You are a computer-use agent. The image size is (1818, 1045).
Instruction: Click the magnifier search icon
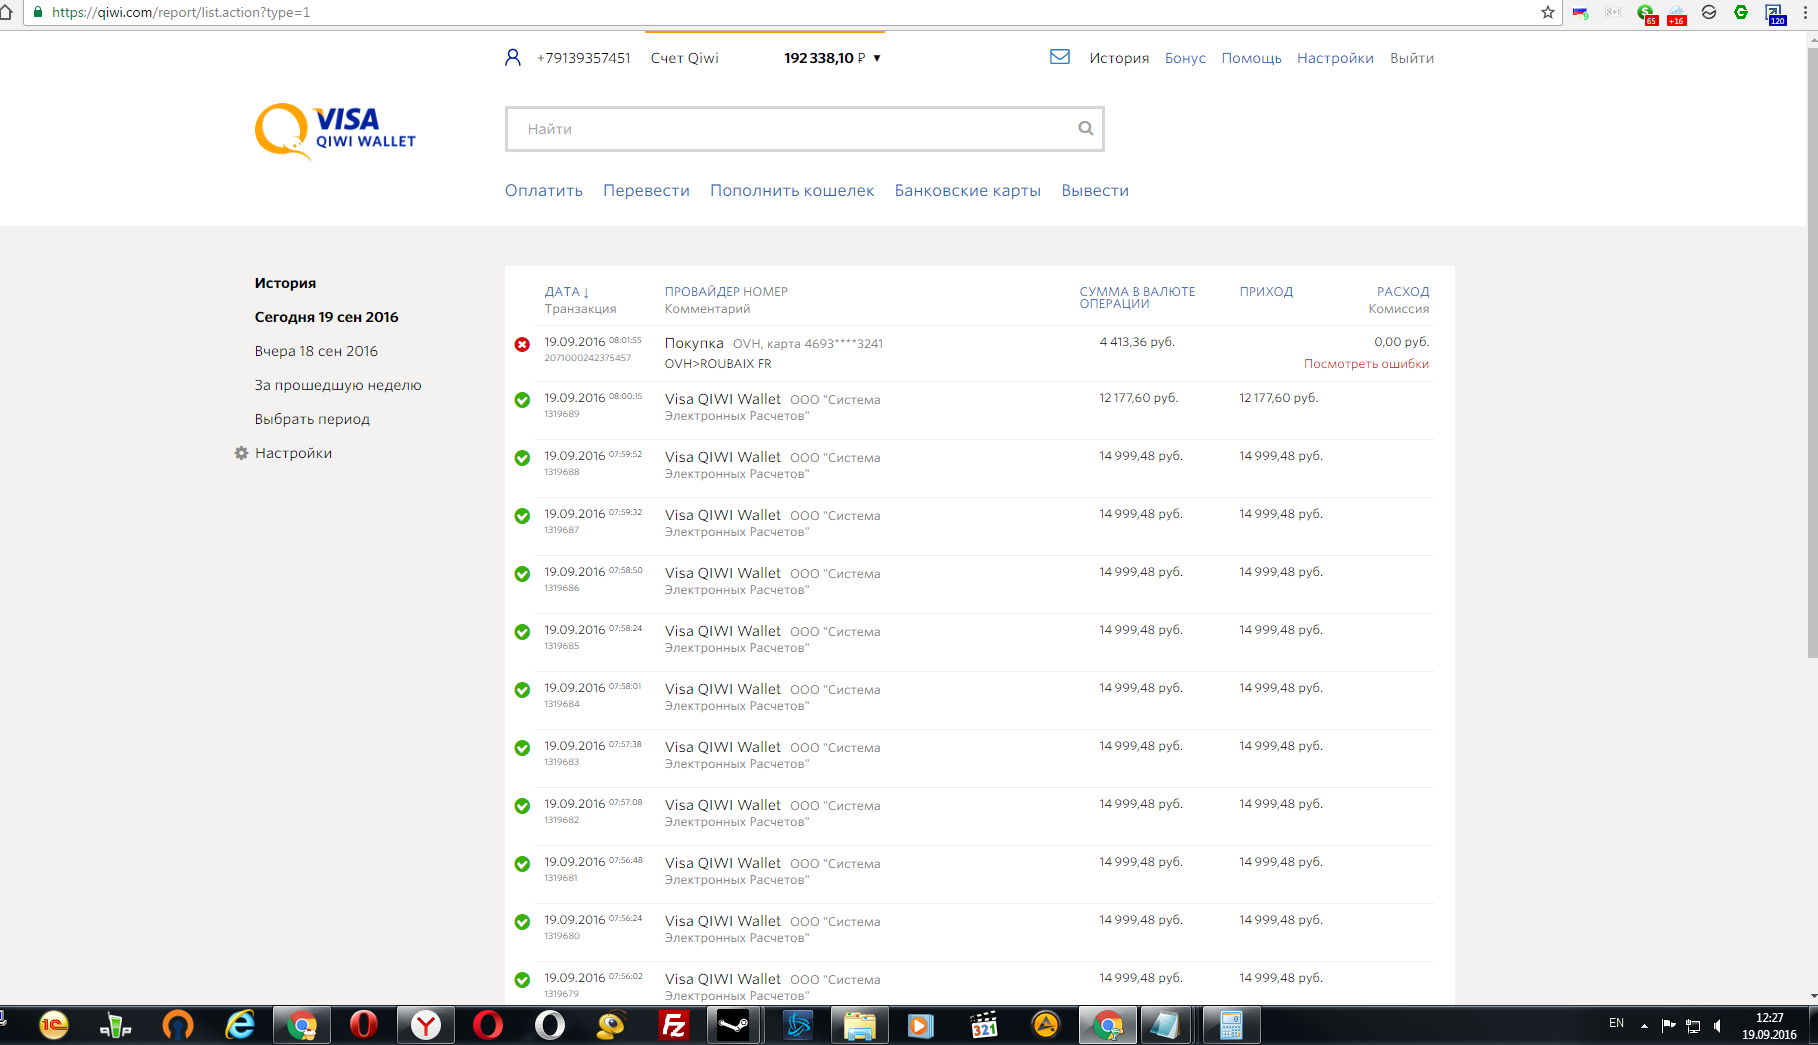pyautogui.click(x=1085, y=128)
